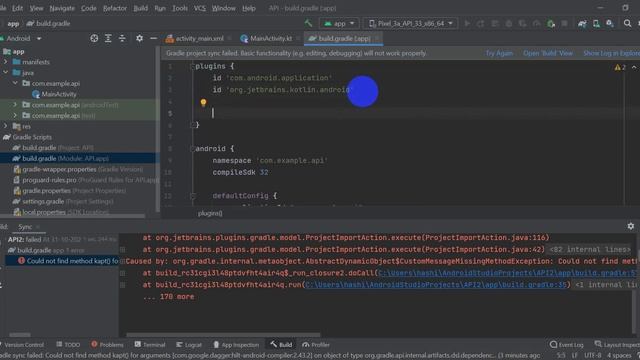This screenshot has height=360, width=640.
Task: Click the '4 spaces' indent status entry
Action: (x=620, y=356)
